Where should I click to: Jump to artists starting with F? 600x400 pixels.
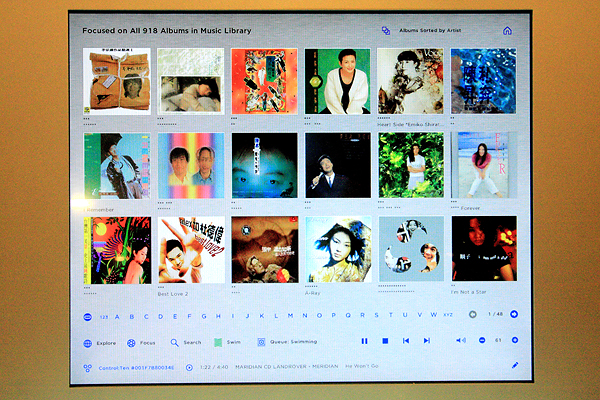point(189,316)
